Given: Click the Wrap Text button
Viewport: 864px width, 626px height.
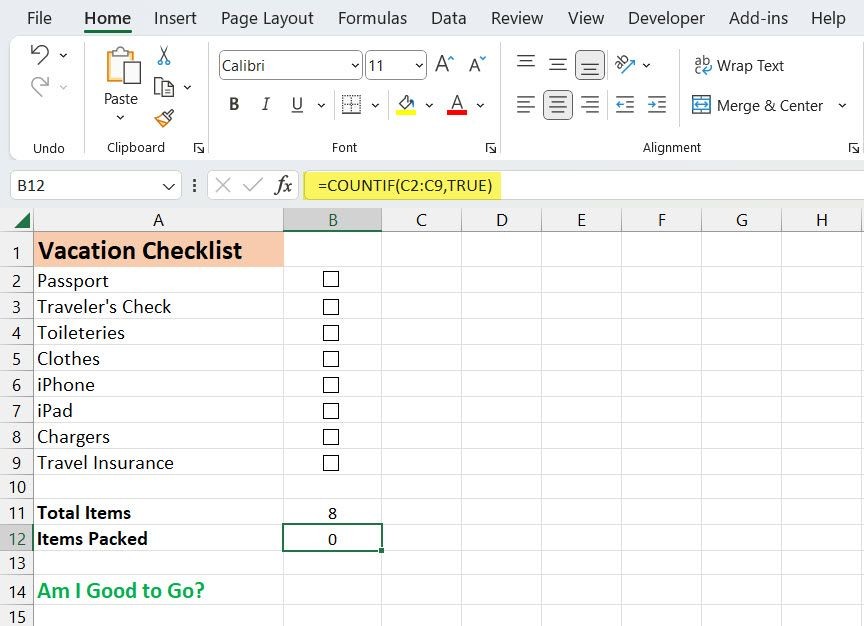Looking at the screenshot, I should point(738,66).
